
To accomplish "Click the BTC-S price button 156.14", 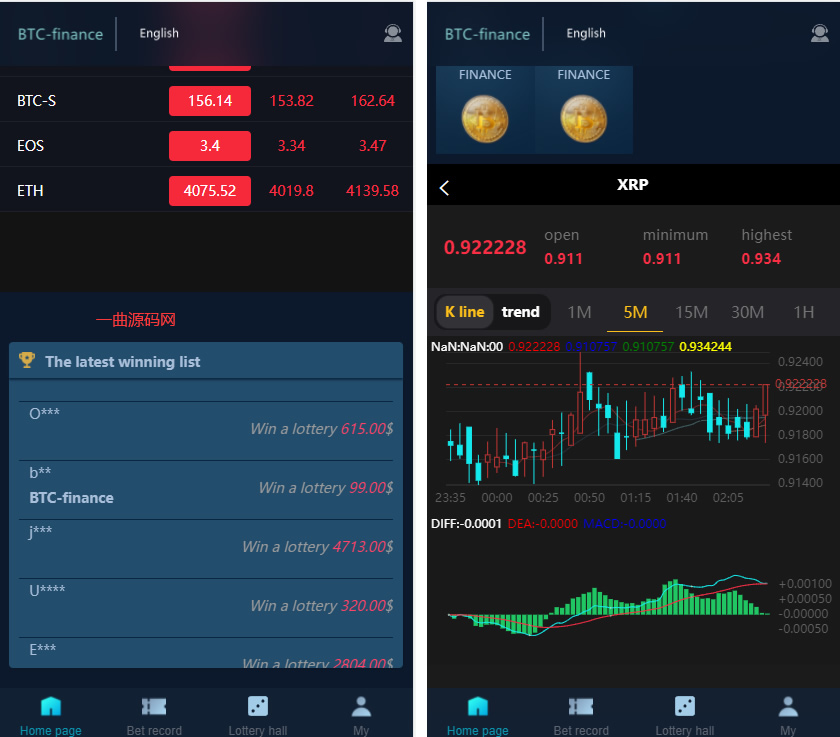I will pos(209,101).
